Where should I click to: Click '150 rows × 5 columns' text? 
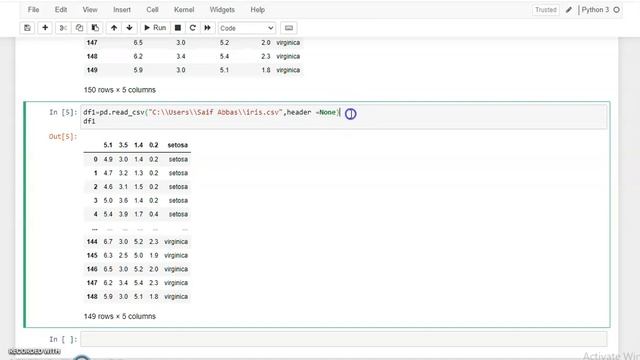120,90
